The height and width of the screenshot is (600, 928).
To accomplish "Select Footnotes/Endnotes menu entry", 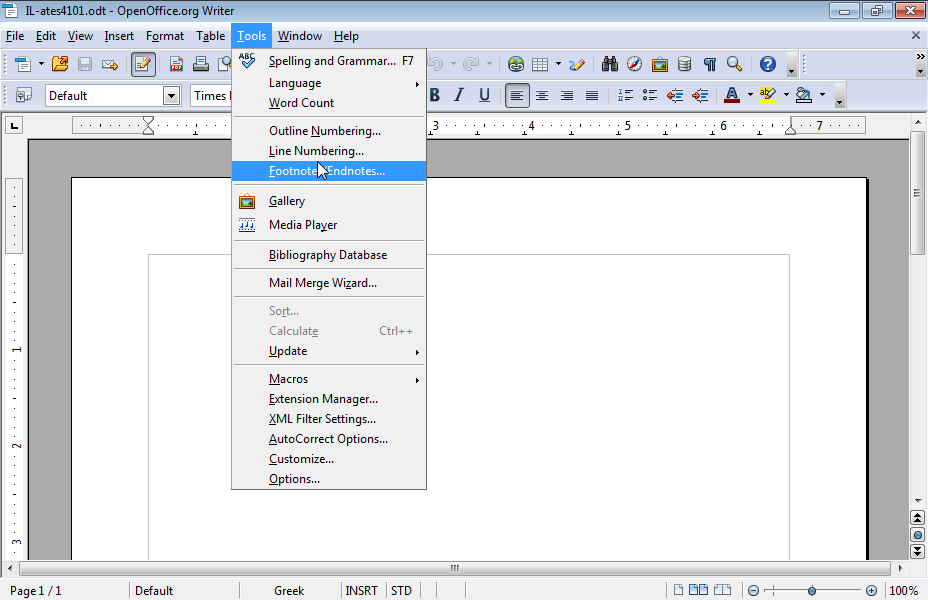I will pyautogui.click(x=328, y=171).
